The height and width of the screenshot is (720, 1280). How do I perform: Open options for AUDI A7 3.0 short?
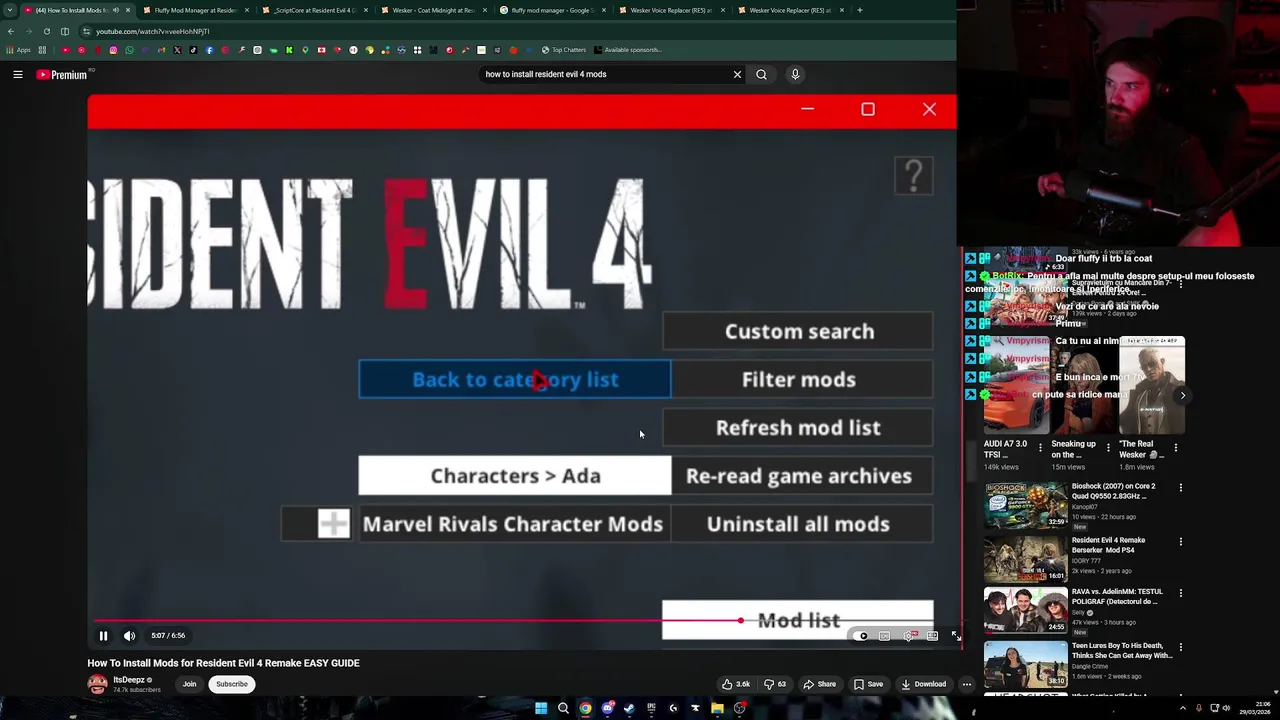(x=1040, y=448)
